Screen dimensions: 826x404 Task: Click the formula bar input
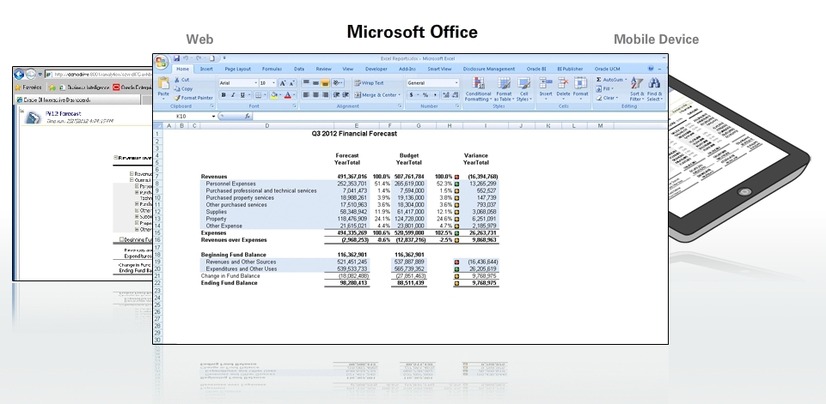[x=458, y=116]
